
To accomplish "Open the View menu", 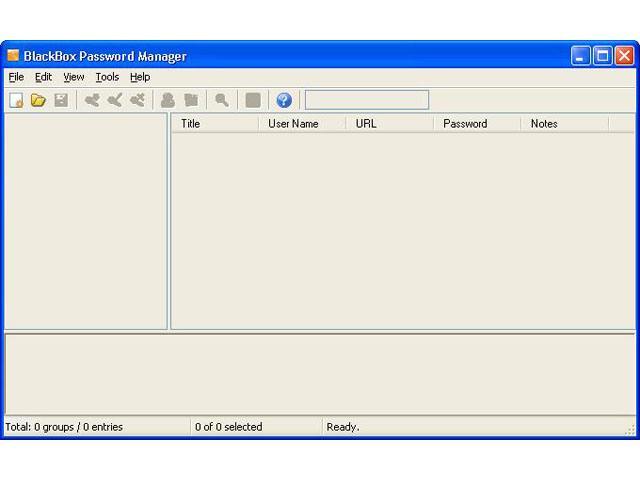I will 73,77.
